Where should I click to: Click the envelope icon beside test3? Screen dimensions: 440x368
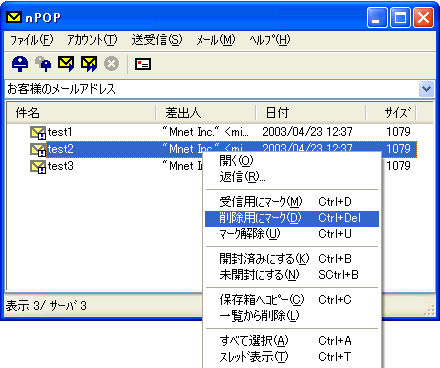pos(38,166)
